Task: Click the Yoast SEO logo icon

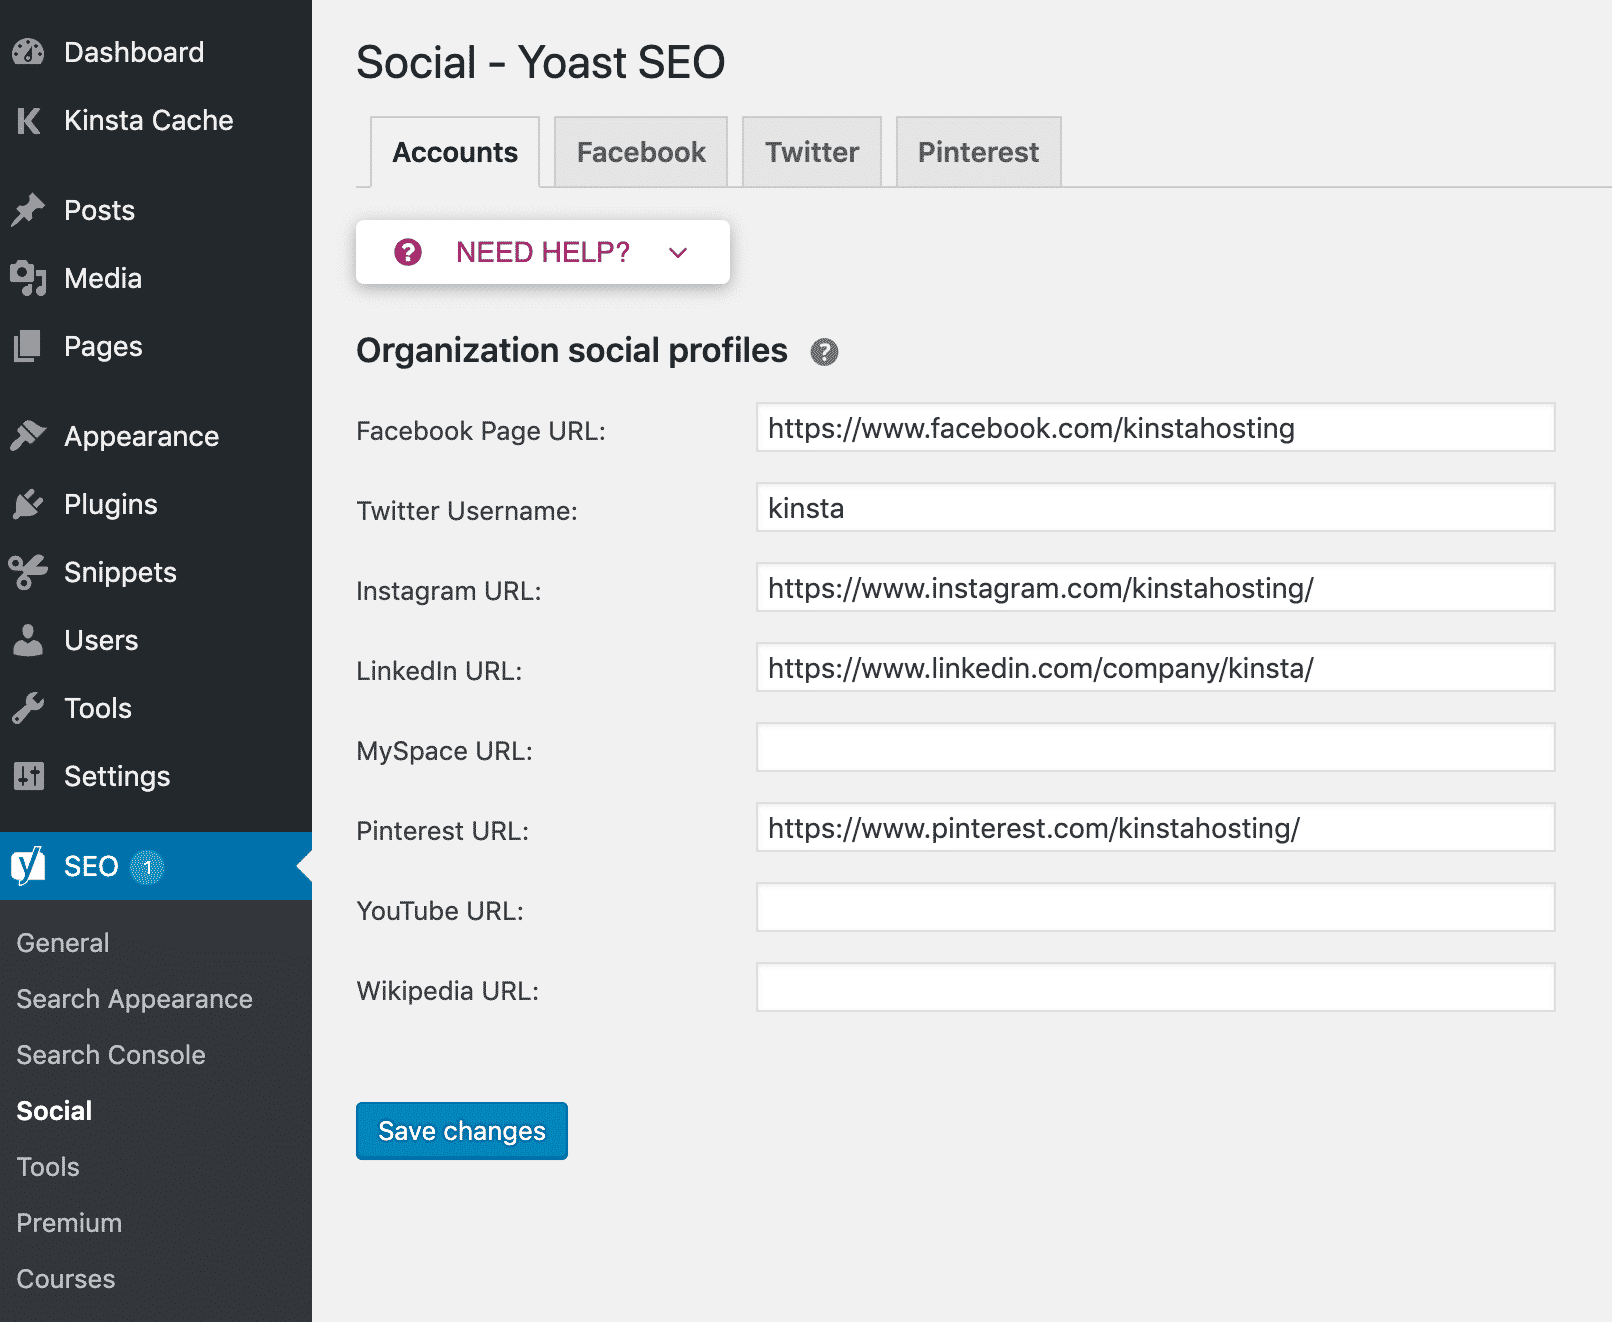Action: 28,866
